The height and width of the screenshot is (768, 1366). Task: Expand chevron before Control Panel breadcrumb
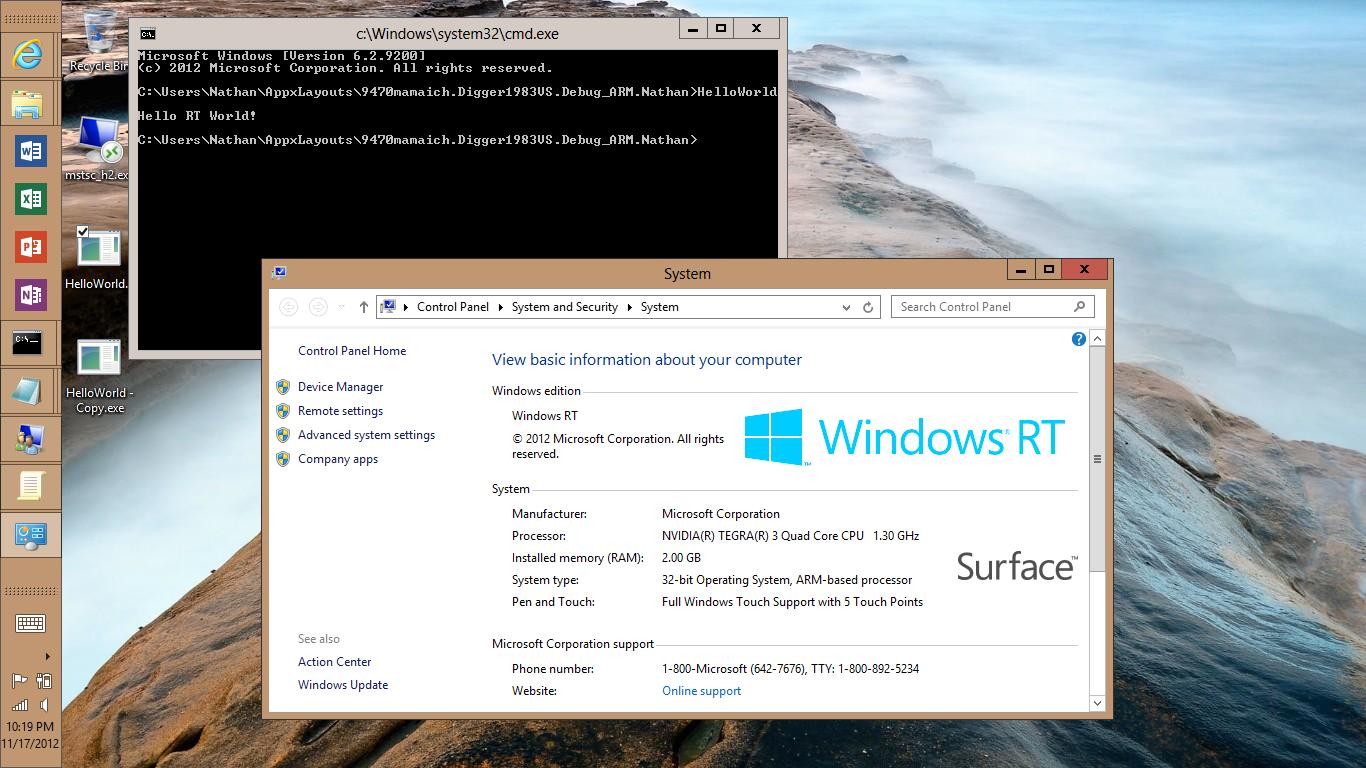[x=406, y=307]
